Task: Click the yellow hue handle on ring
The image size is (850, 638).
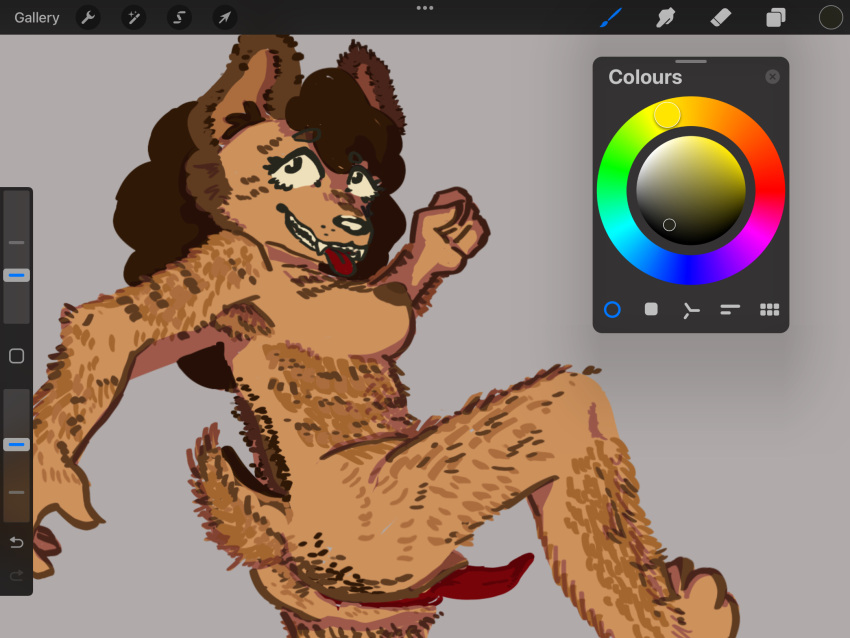Action: point(667,115)
